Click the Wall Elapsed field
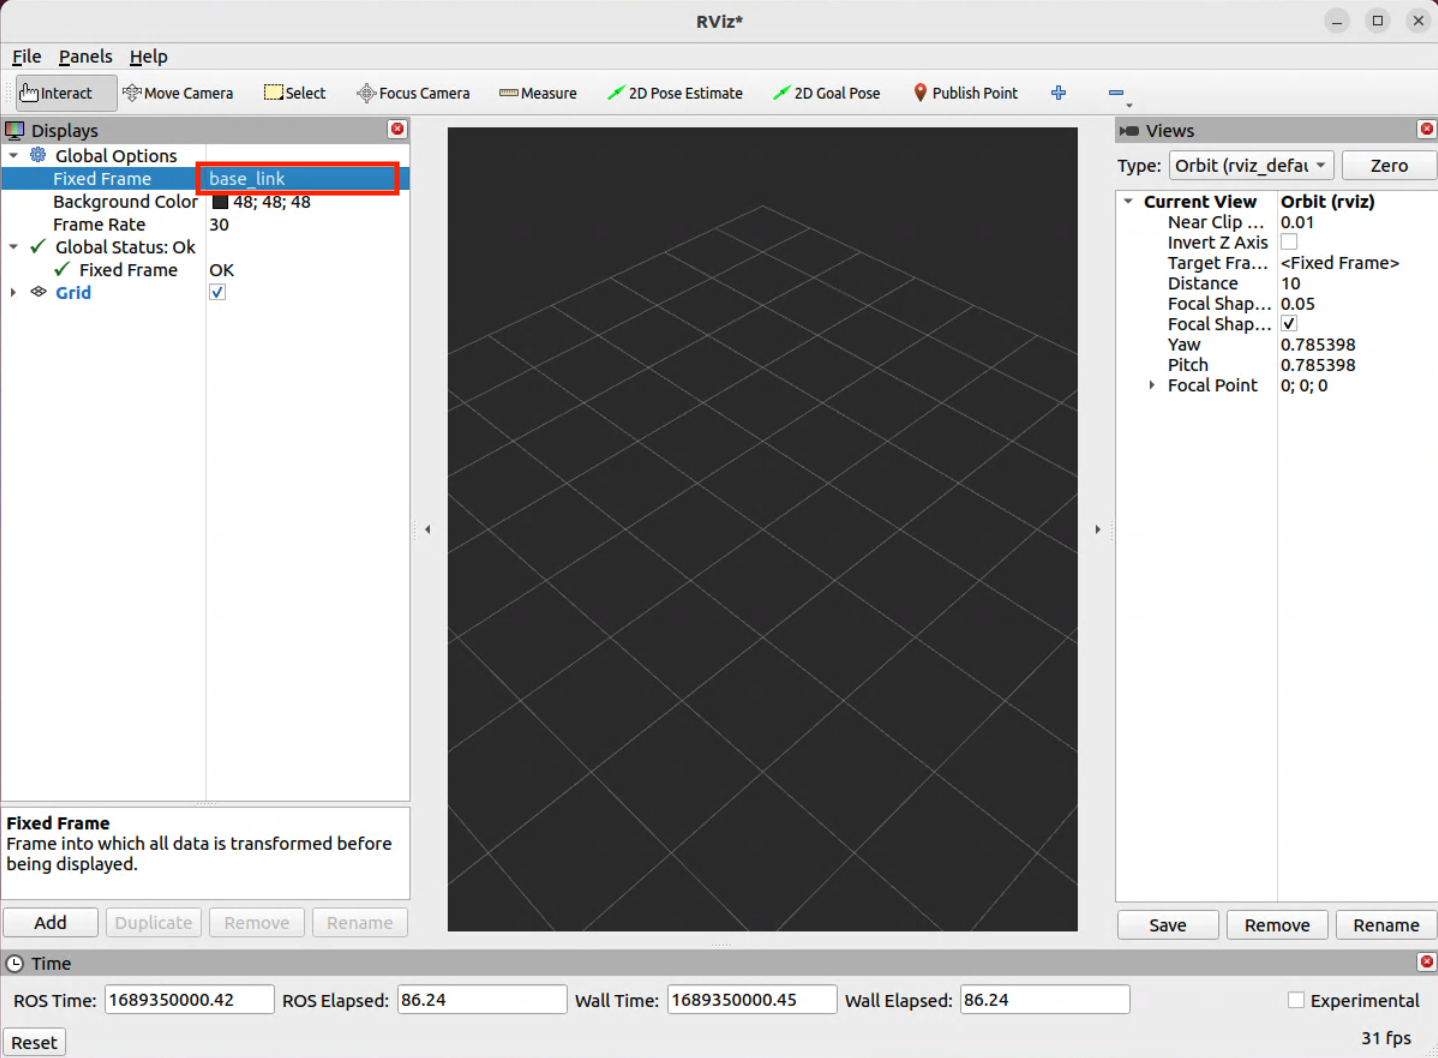 (x=1045, y=999)
